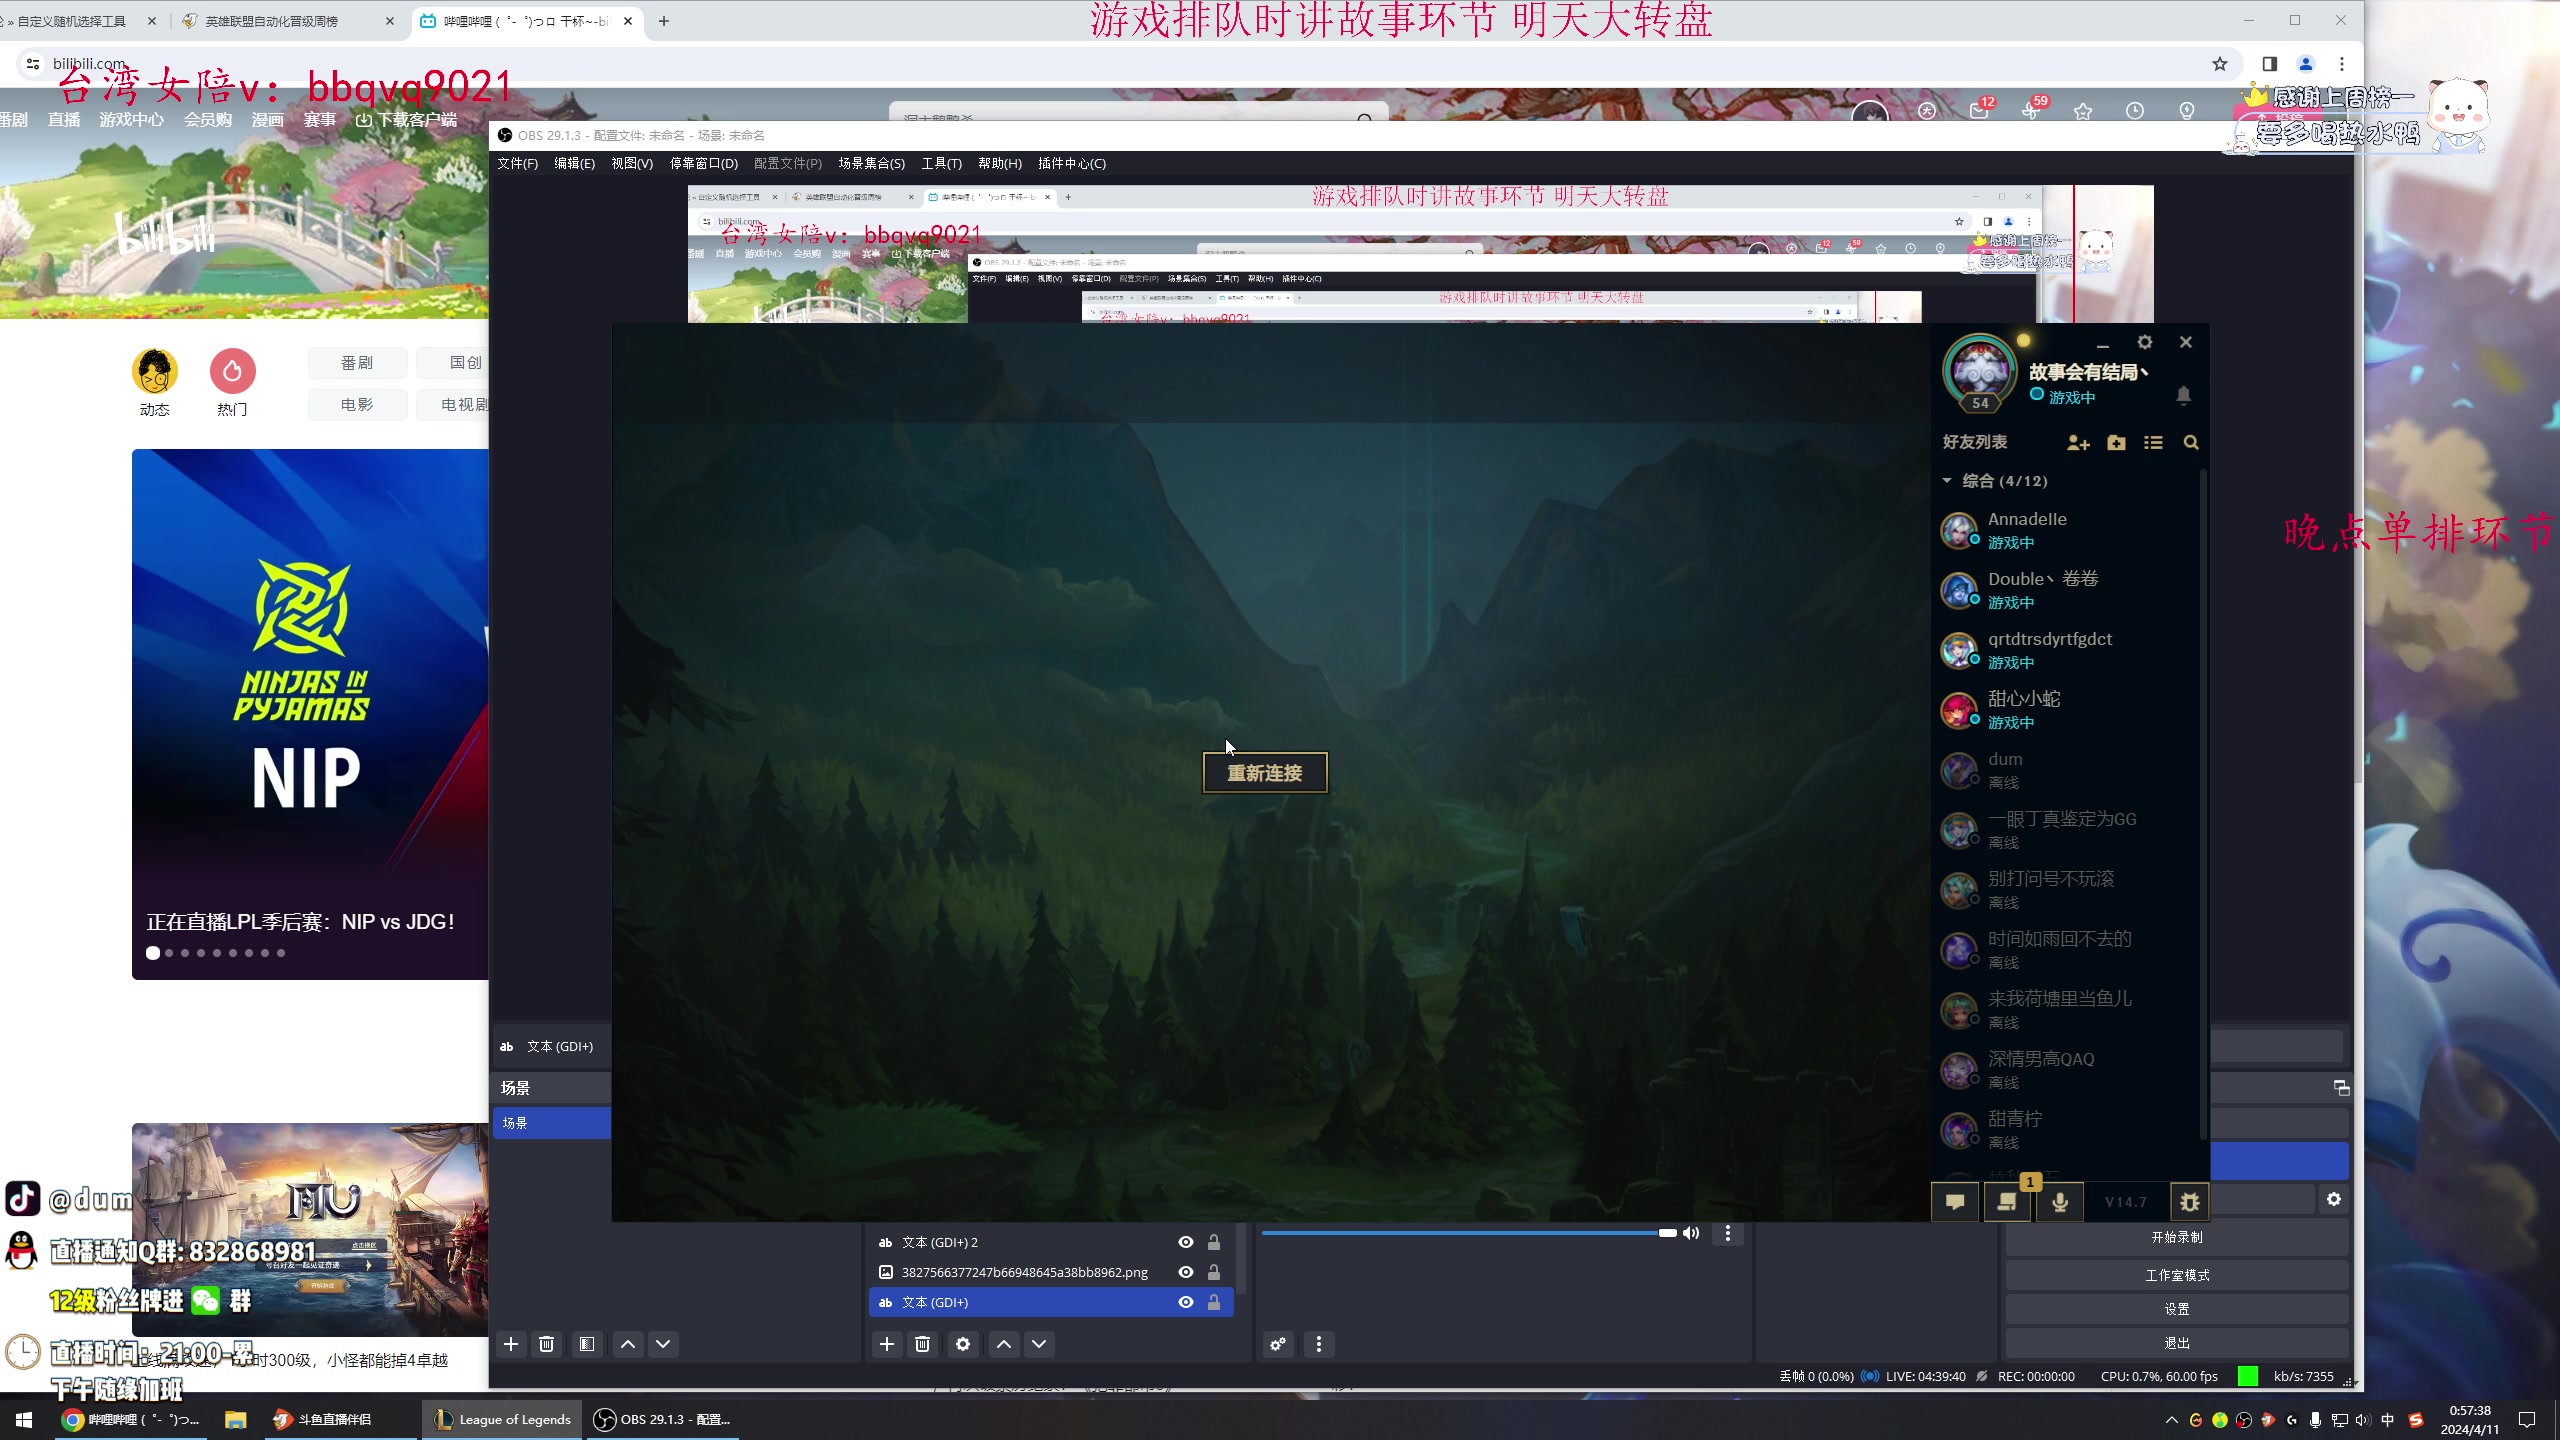The width and height of the screenshot is (2560, 1440).
Task: Switch to 英雄联盟自动化晋级周榜 tab
Action: (290, 21)
